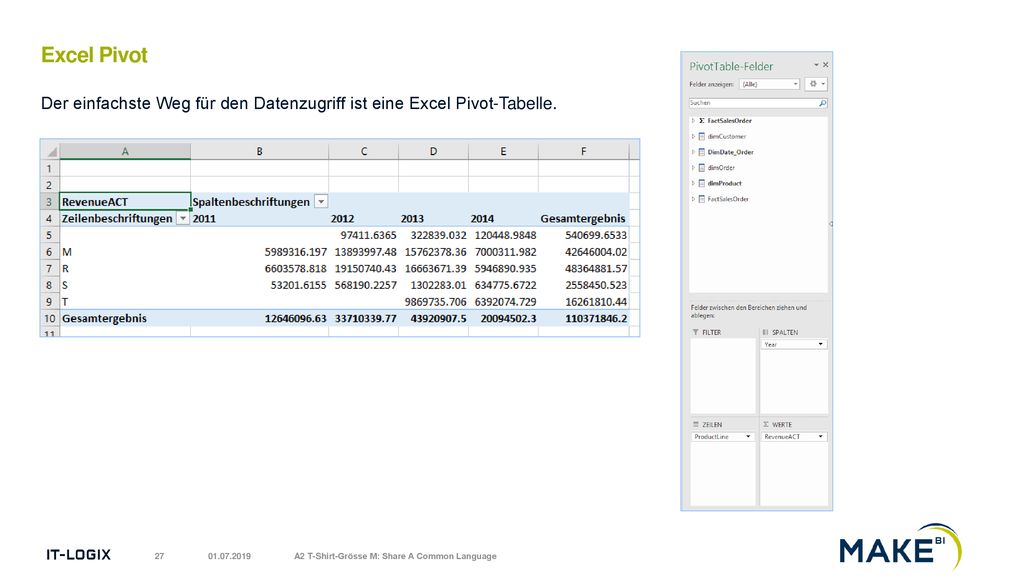Expand the dimOrder table node
Viewport: 1024px width, 576px height.
(x=693, y=168)
